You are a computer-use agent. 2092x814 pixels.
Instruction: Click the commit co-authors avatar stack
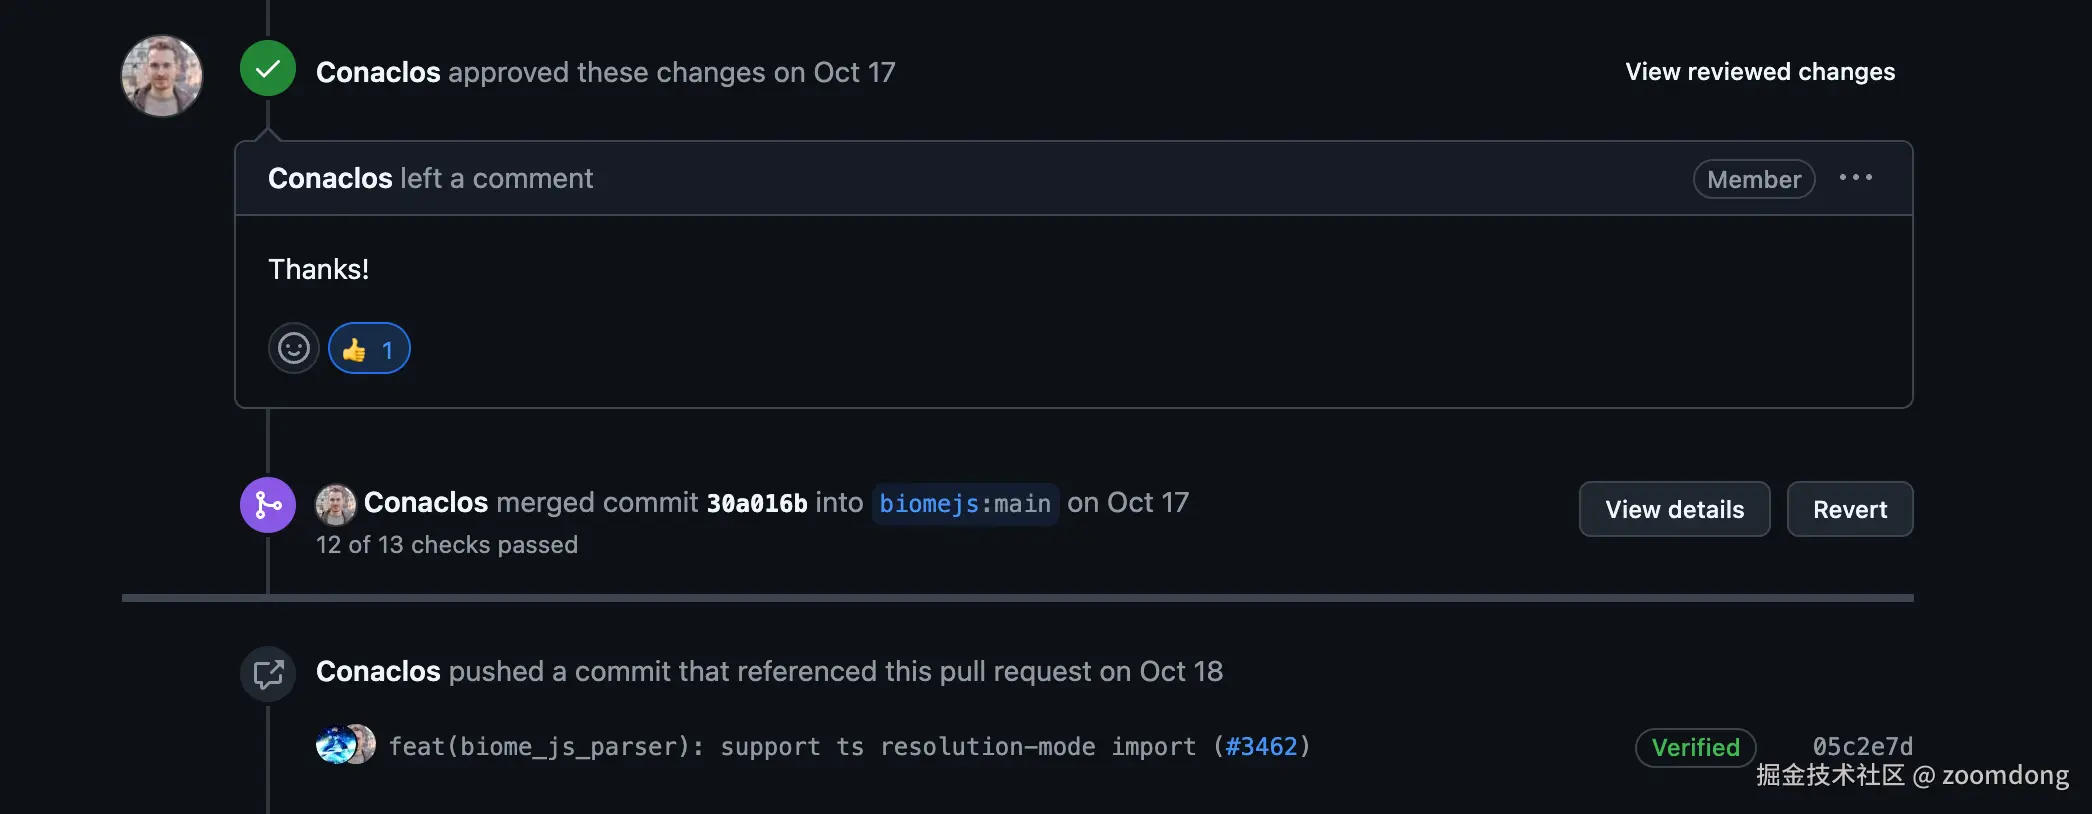click(x=345, y=745)
